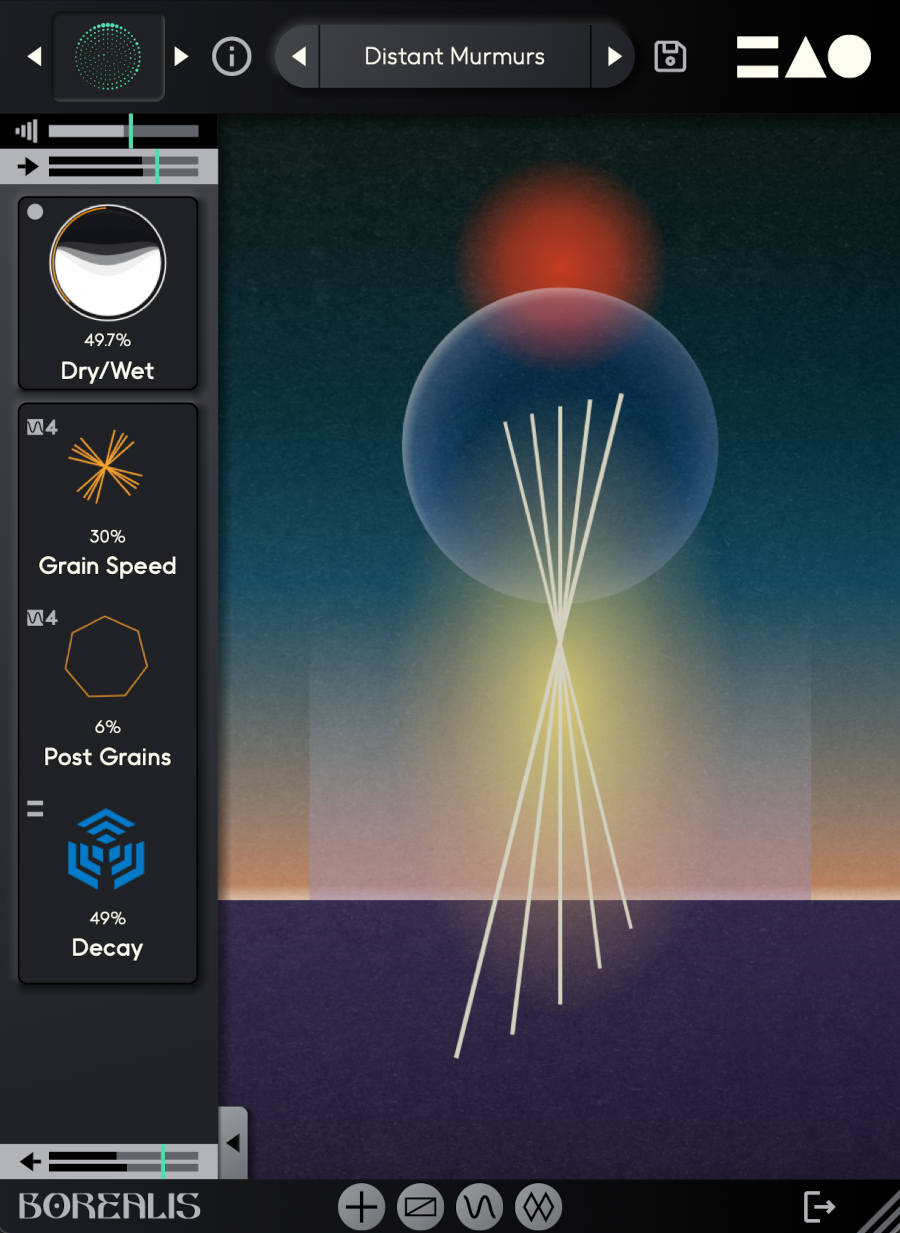Open the info panel

click(231, 56)
